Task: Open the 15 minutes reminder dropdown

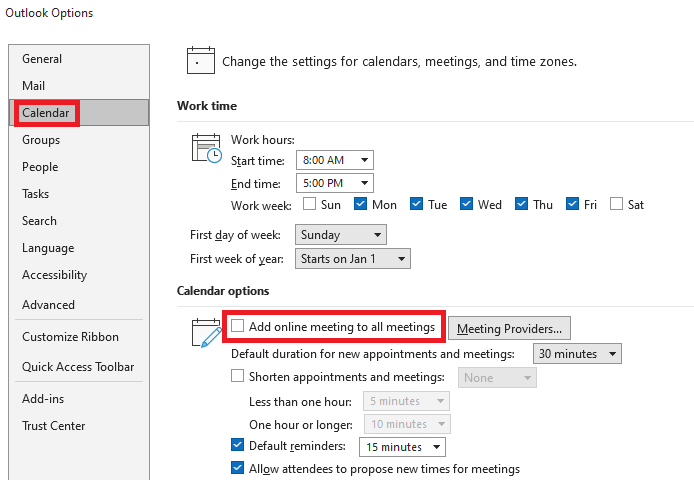Action: coord(403,447)
